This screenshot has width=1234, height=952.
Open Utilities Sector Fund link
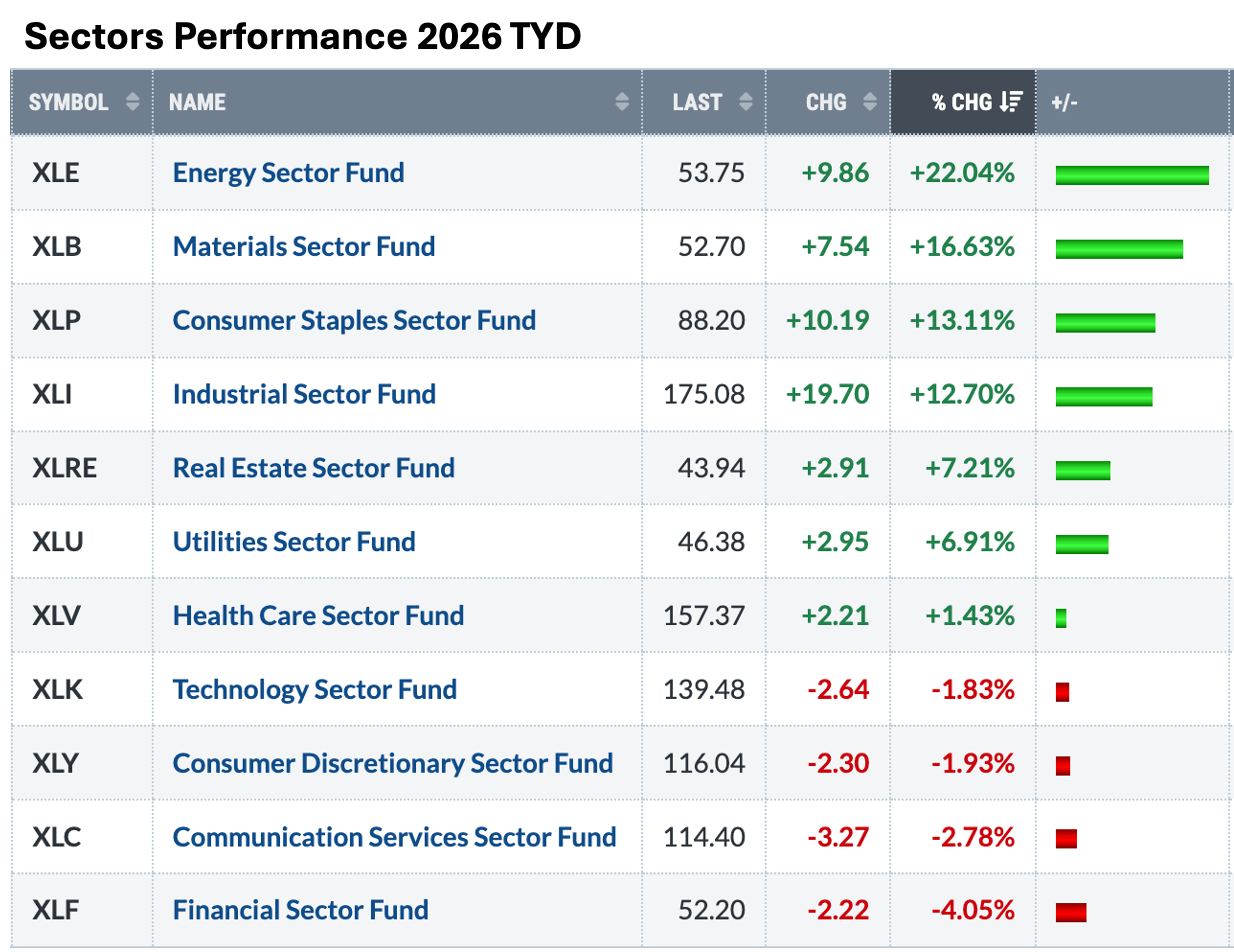click(294, 542)
